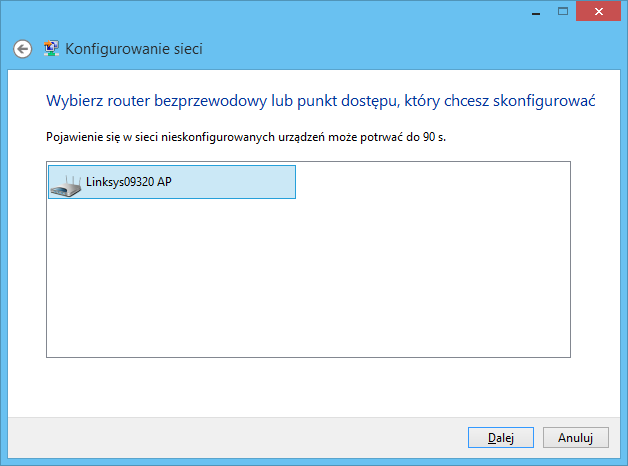Maximize the Konfigurowanie sieci window
This screenshot has width=628, height=466.
pos(563,11)
